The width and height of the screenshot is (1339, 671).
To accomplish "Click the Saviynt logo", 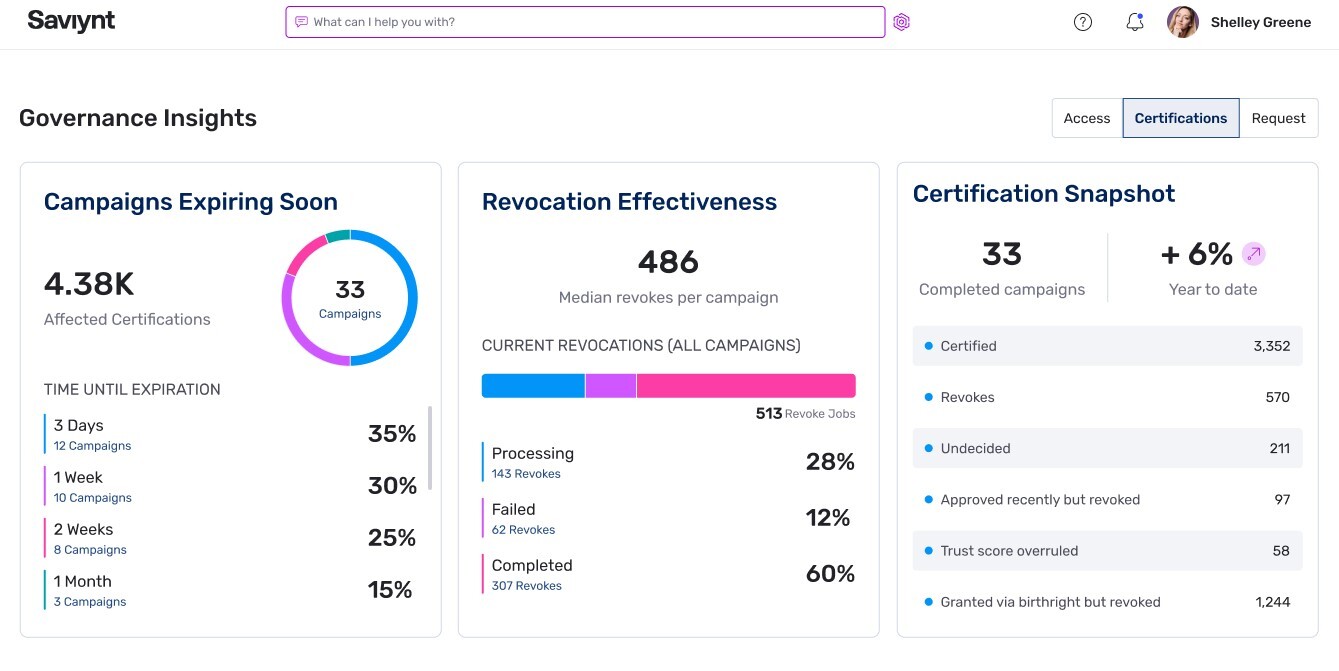I will (70, 20).
